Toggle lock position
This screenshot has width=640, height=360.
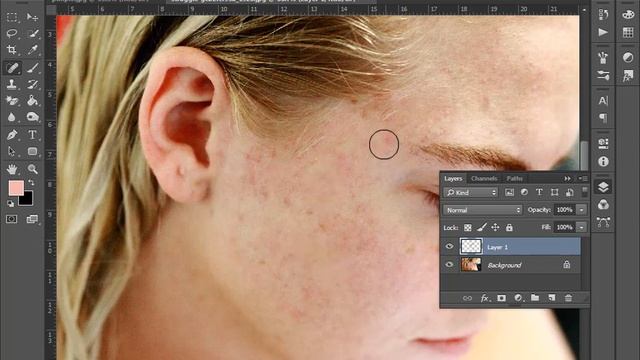point(496,227)
